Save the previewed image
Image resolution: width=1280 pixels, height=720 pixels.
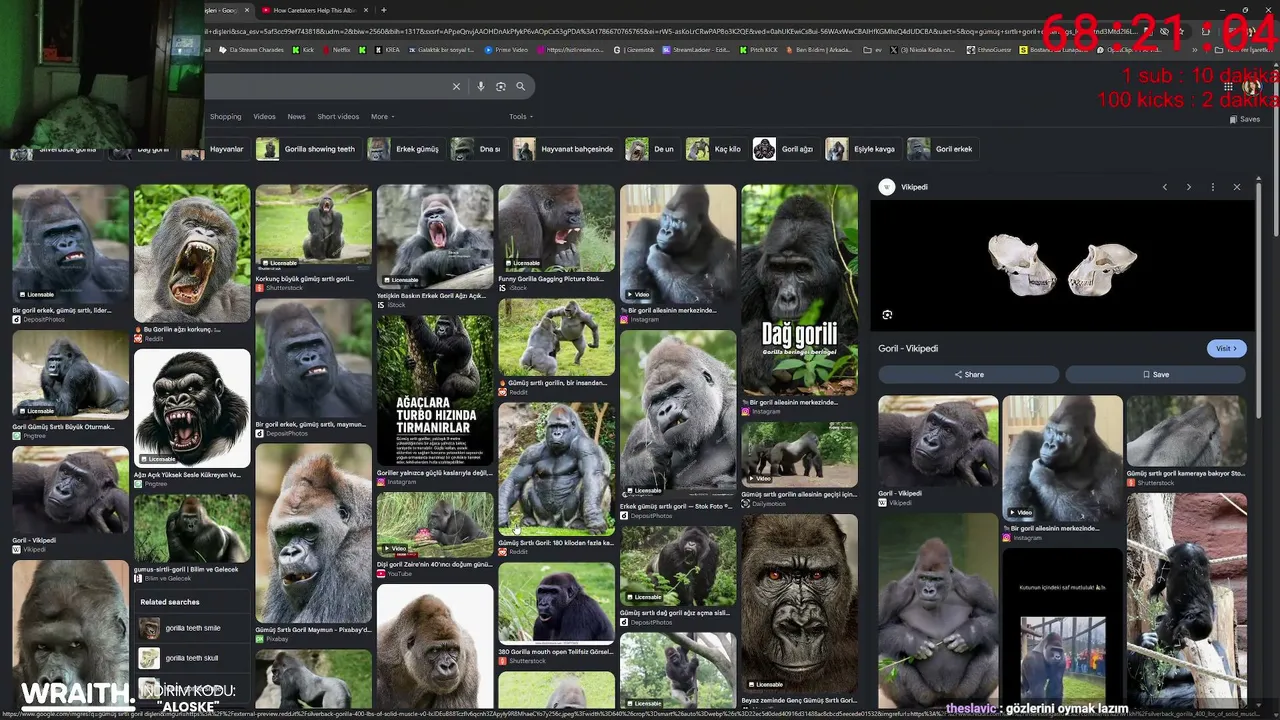click(x=1155, y=374)
